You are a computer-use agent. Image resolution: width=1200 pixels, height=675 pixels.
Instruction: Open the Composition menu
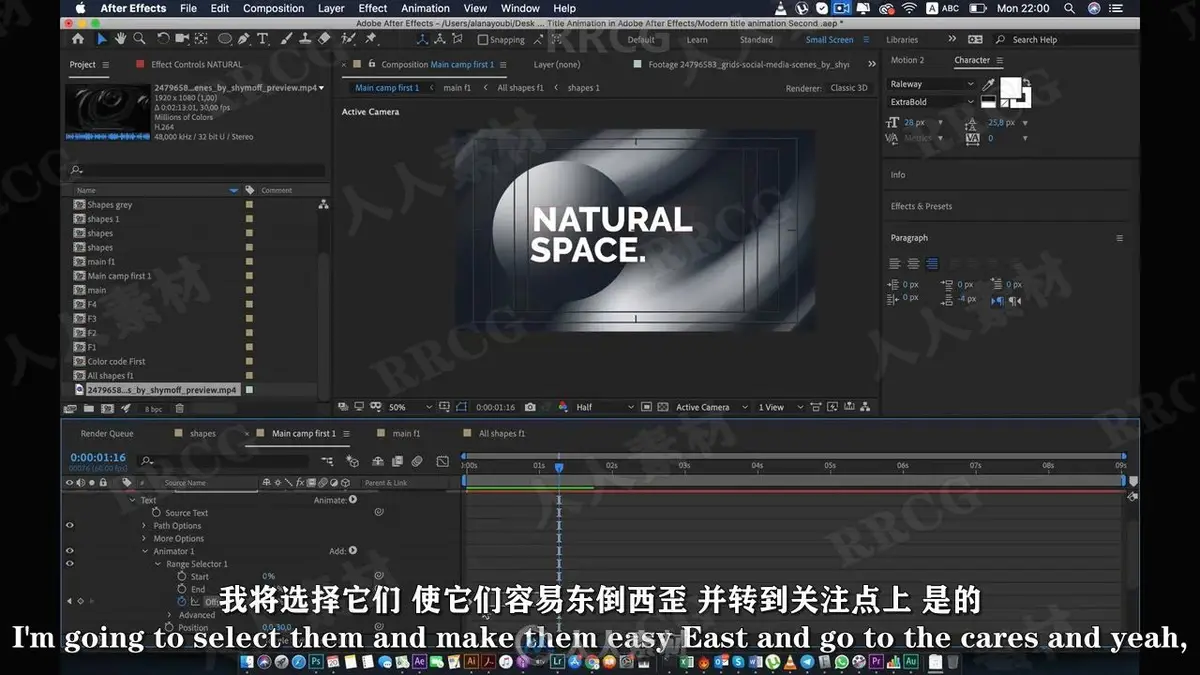[273, 8]
